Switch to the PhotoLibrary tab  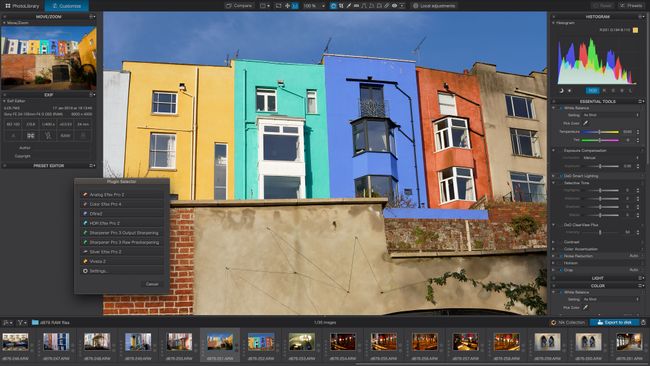click(22, 6)
